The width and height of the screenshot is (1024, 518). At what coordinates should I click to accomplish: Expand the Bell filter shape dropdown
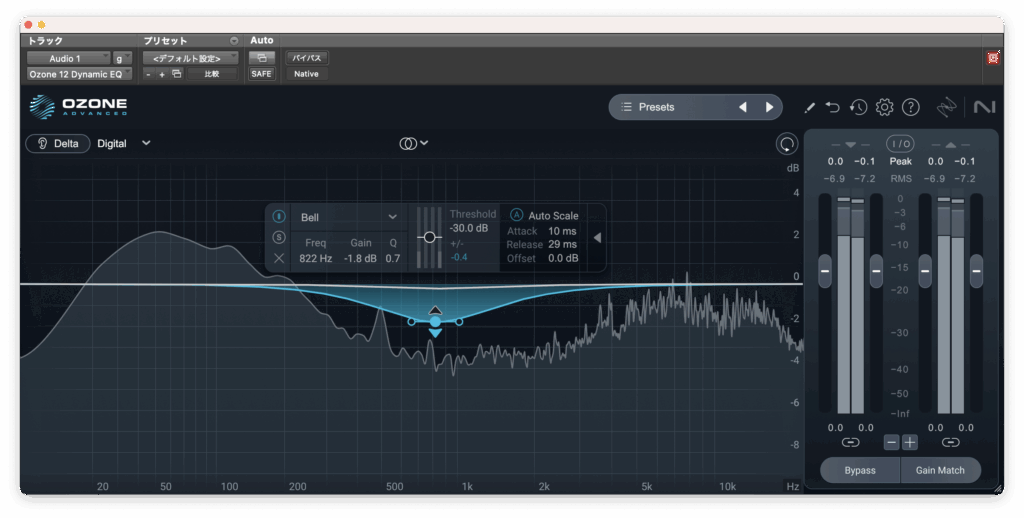pyautogui.click(x=347, y=216)
